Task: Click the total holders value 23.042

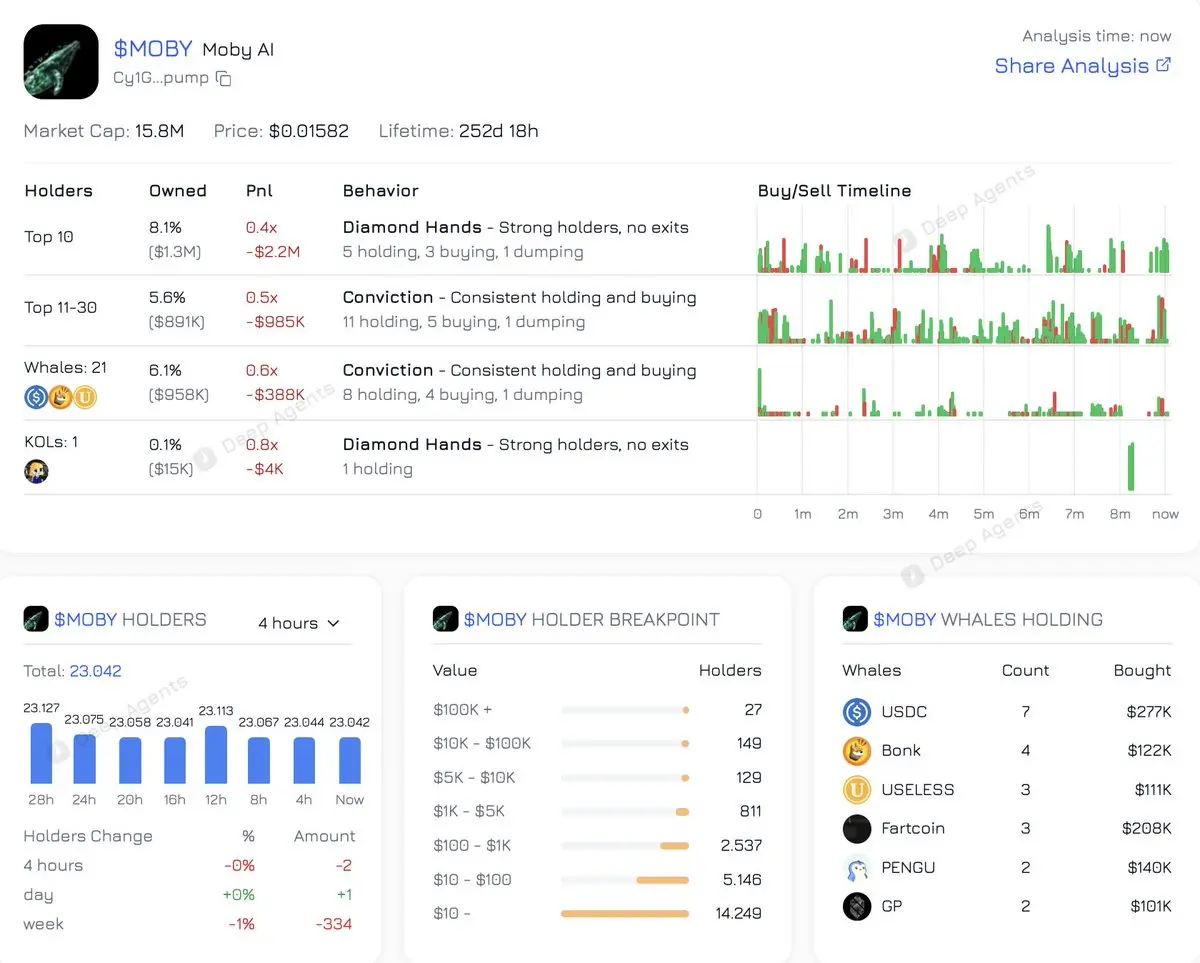Action: click(x=96, y=671)
